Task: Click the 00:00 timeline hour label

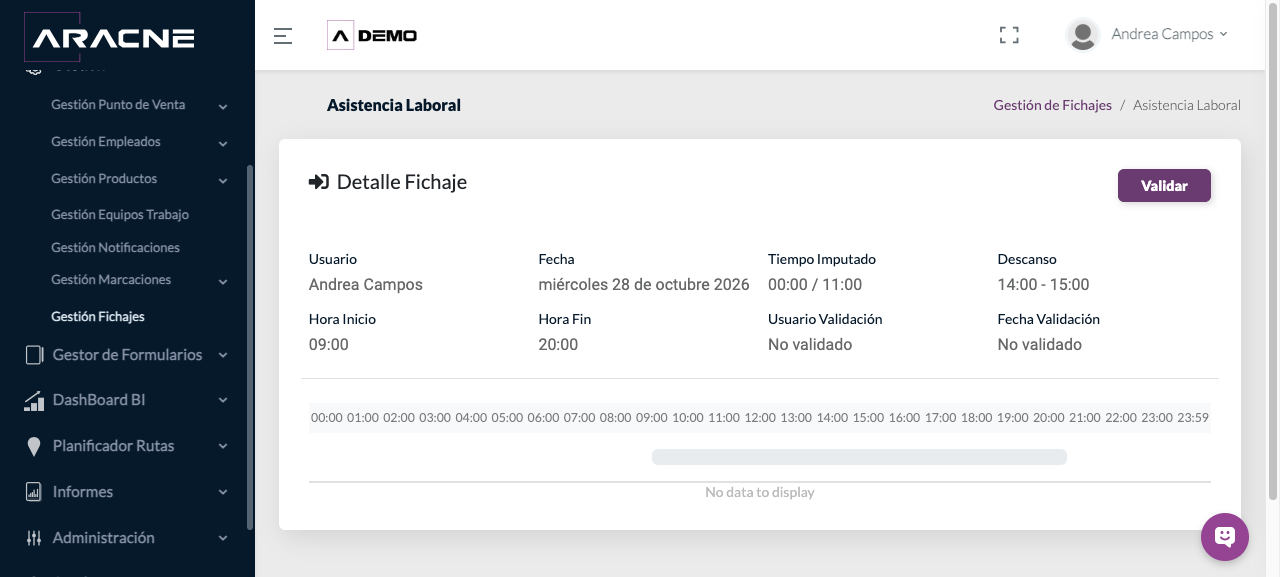Action: click(x=327, y=418)
